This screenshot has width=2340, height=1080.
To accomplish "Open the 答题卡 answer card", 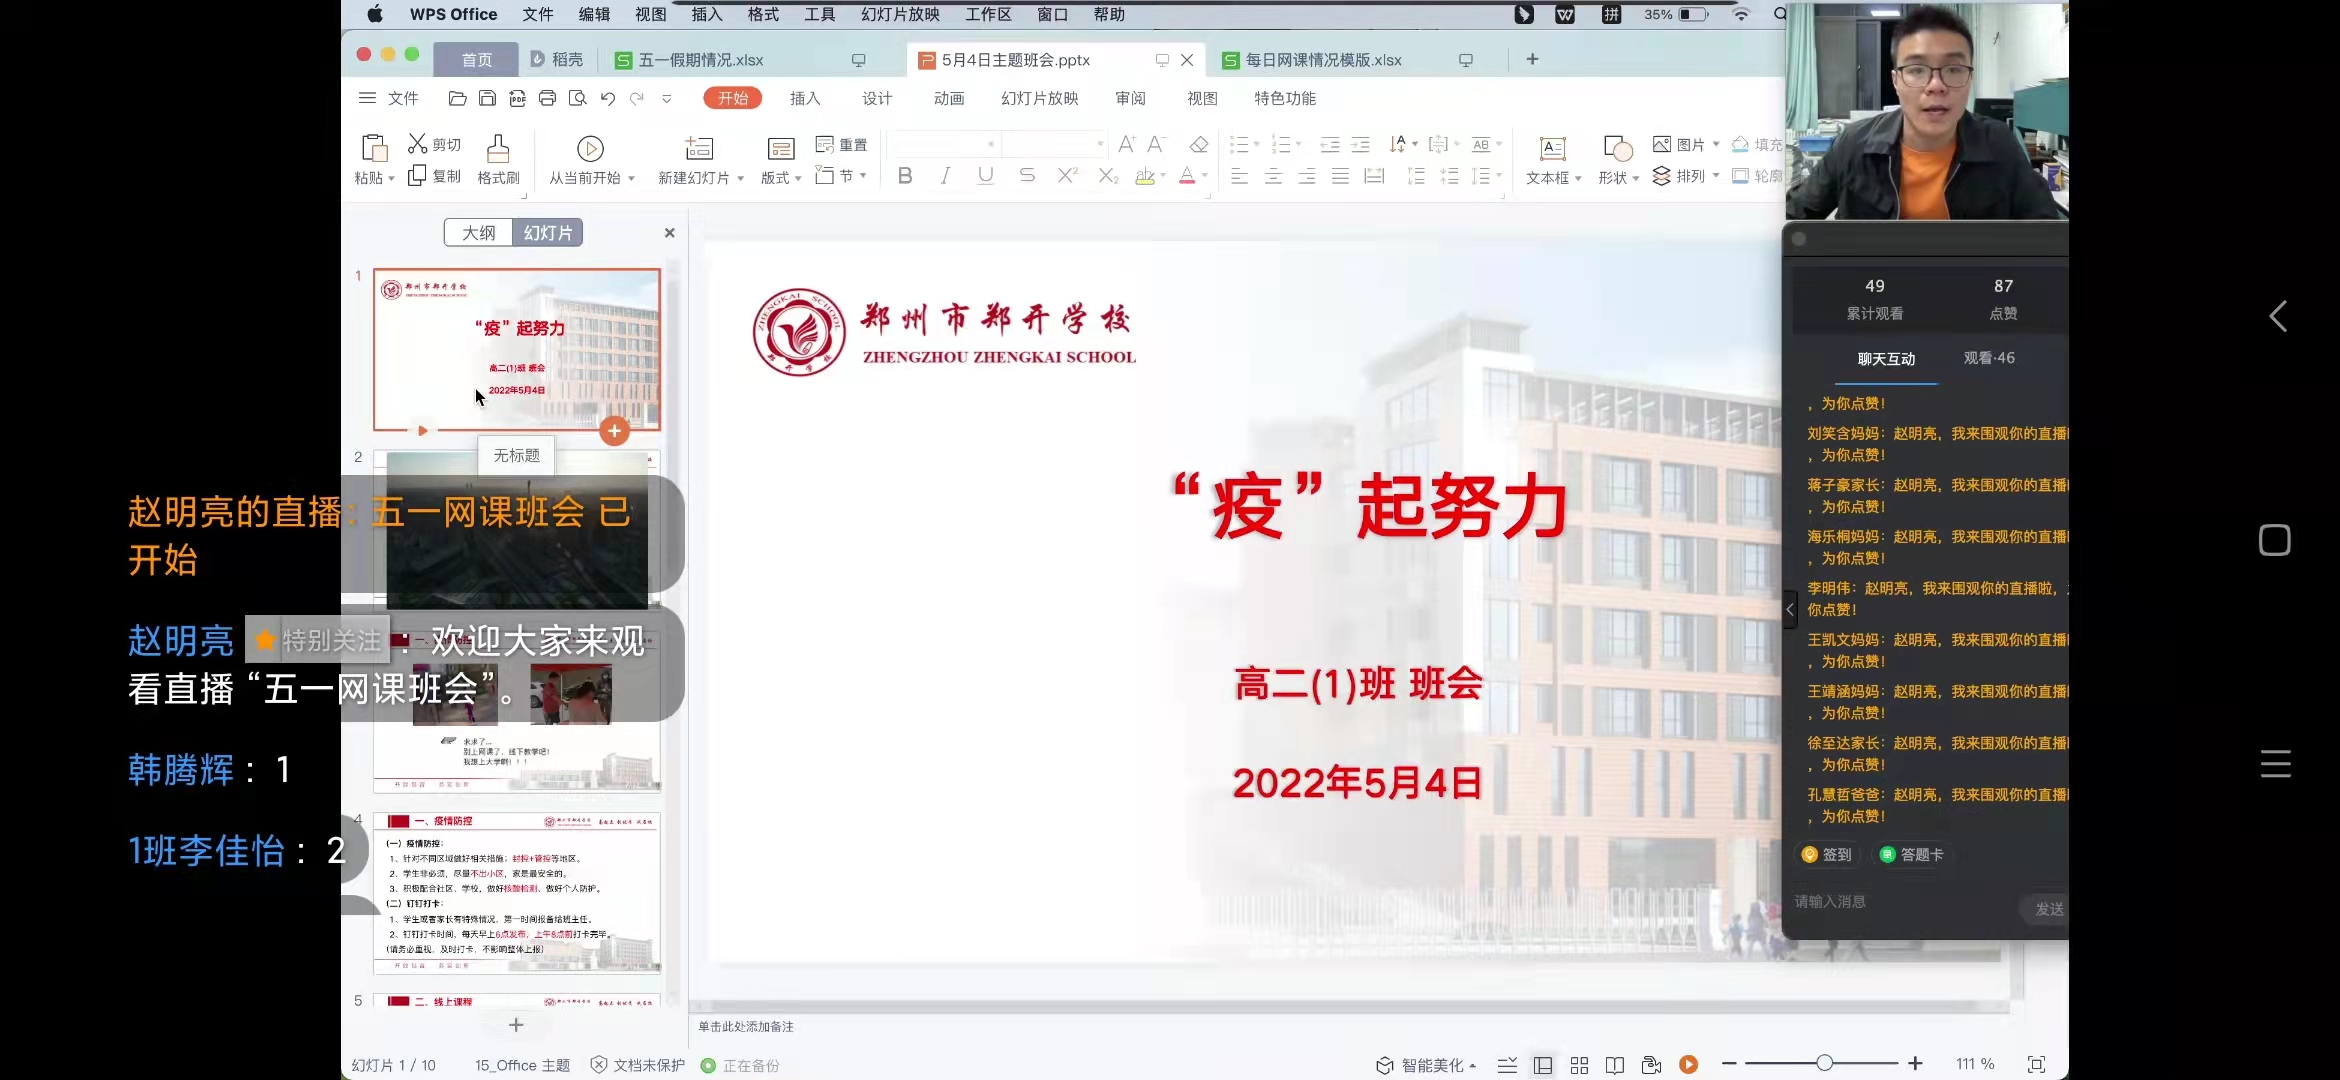I will coord(1911,855).
